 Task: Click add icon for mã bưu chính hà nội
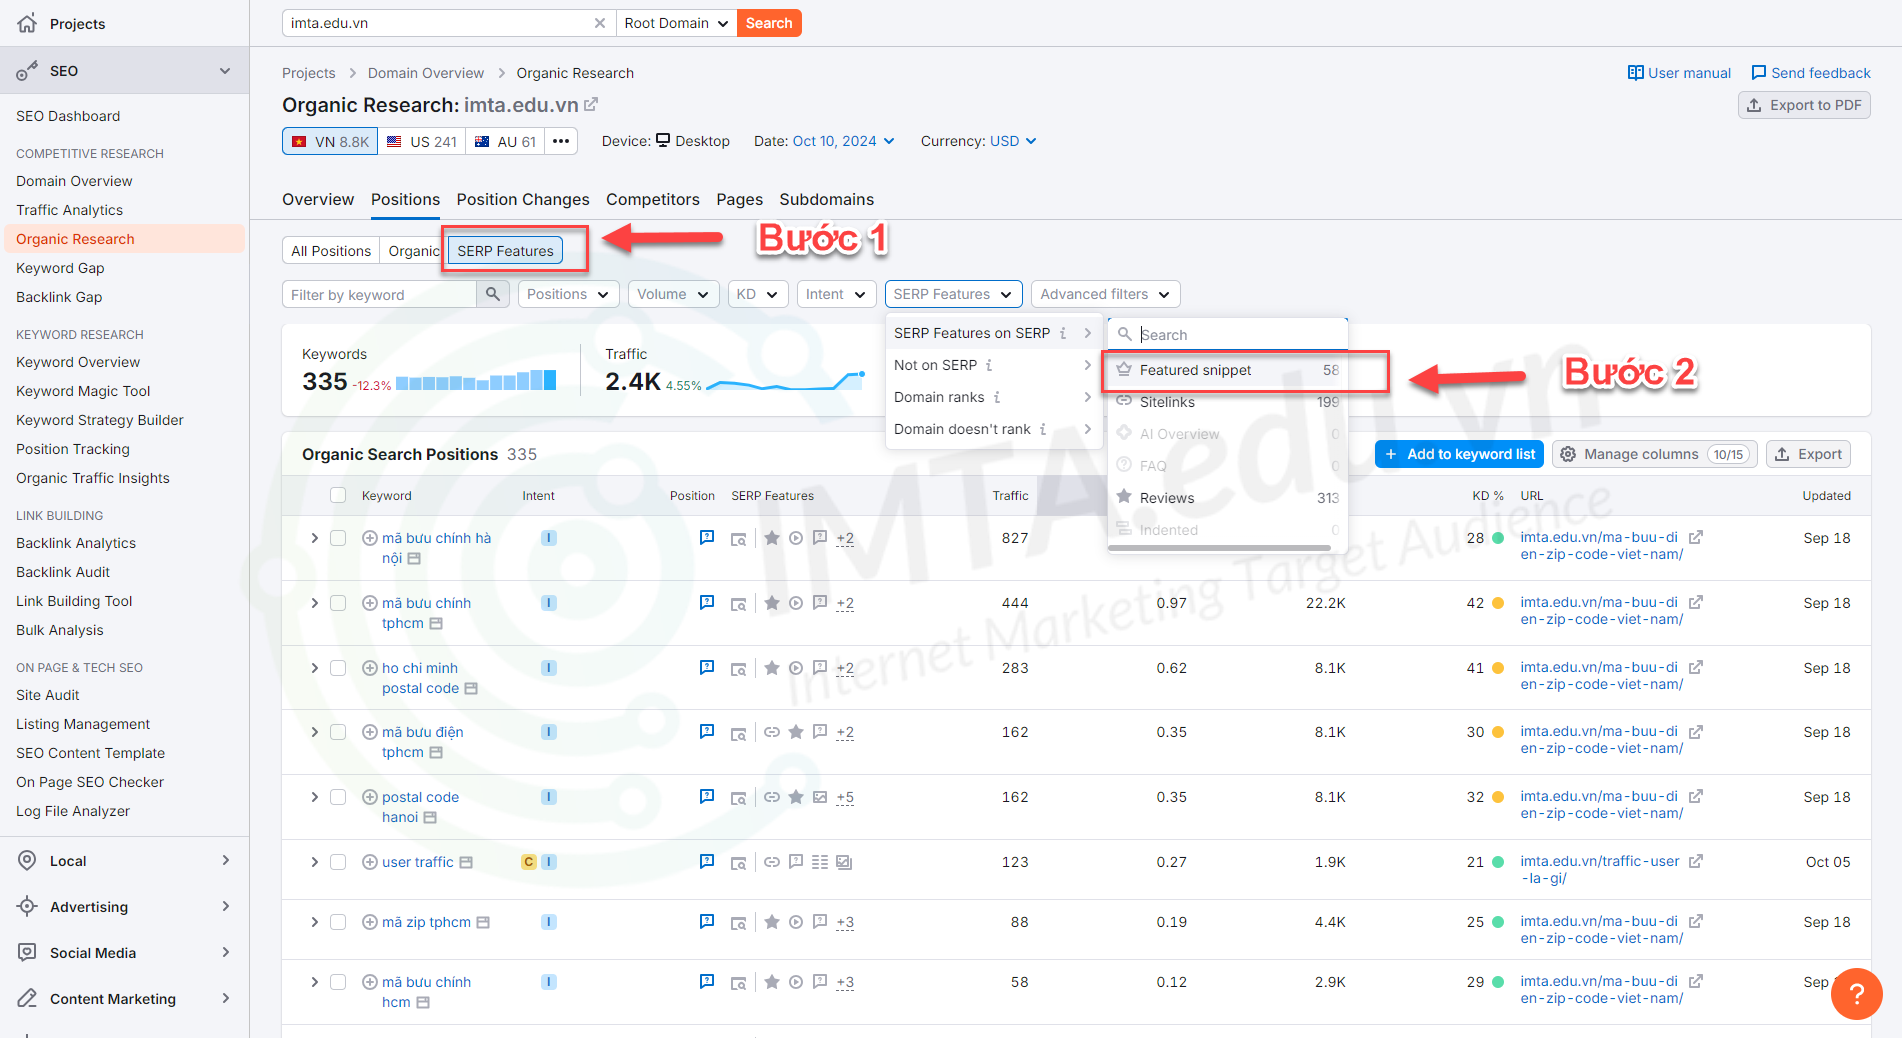click(369, 538)
